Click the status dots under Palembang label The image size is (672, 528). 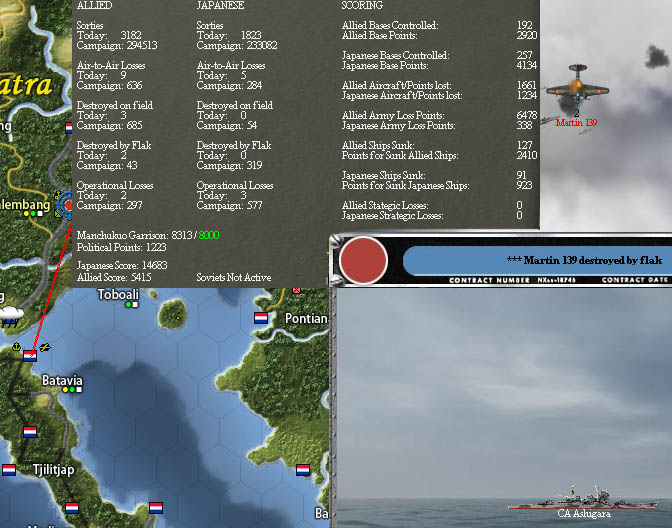33,213
